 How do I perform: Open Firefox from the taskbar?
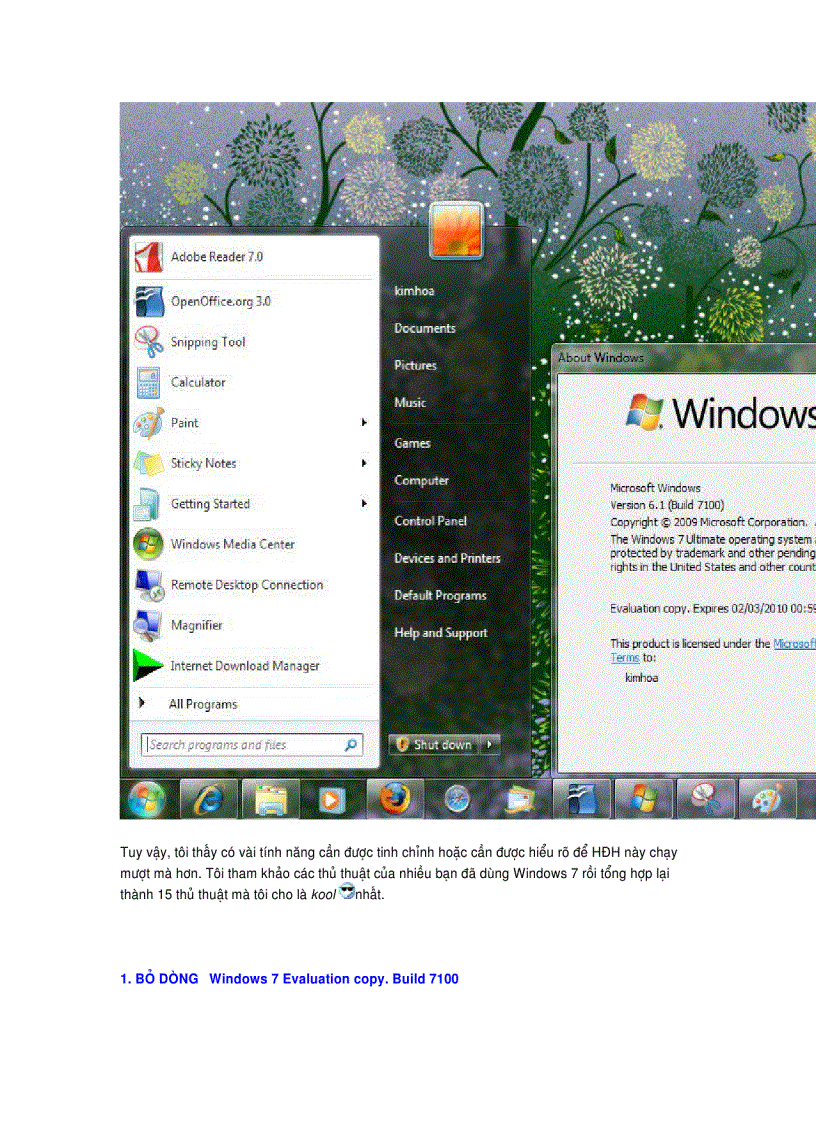click(392, 798)
